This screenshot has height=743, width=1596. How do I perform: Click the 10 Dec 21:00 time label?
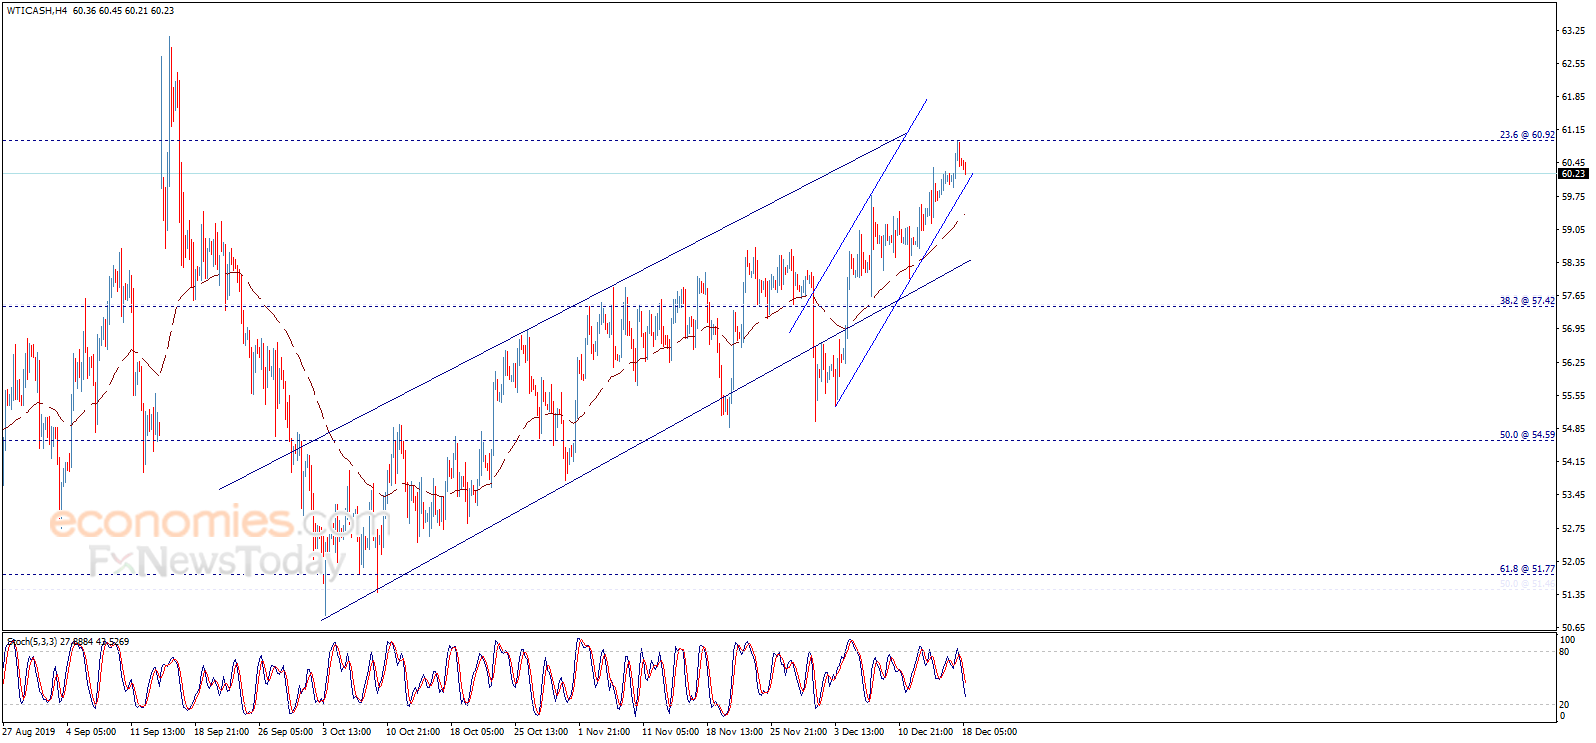(925, 732)
